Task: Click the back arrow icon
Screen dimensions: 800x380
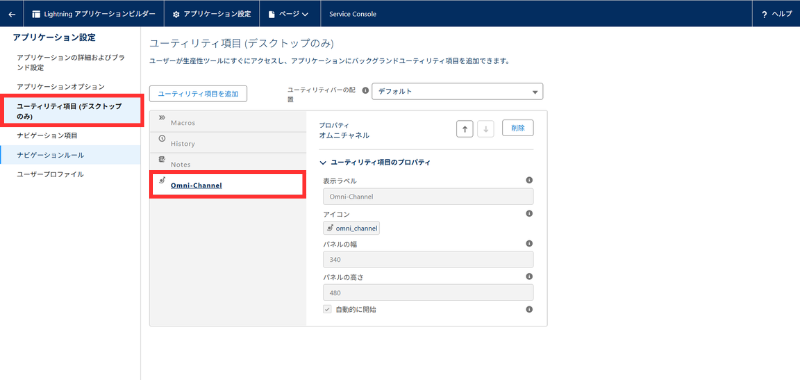Action: click(x=12, y=14)
